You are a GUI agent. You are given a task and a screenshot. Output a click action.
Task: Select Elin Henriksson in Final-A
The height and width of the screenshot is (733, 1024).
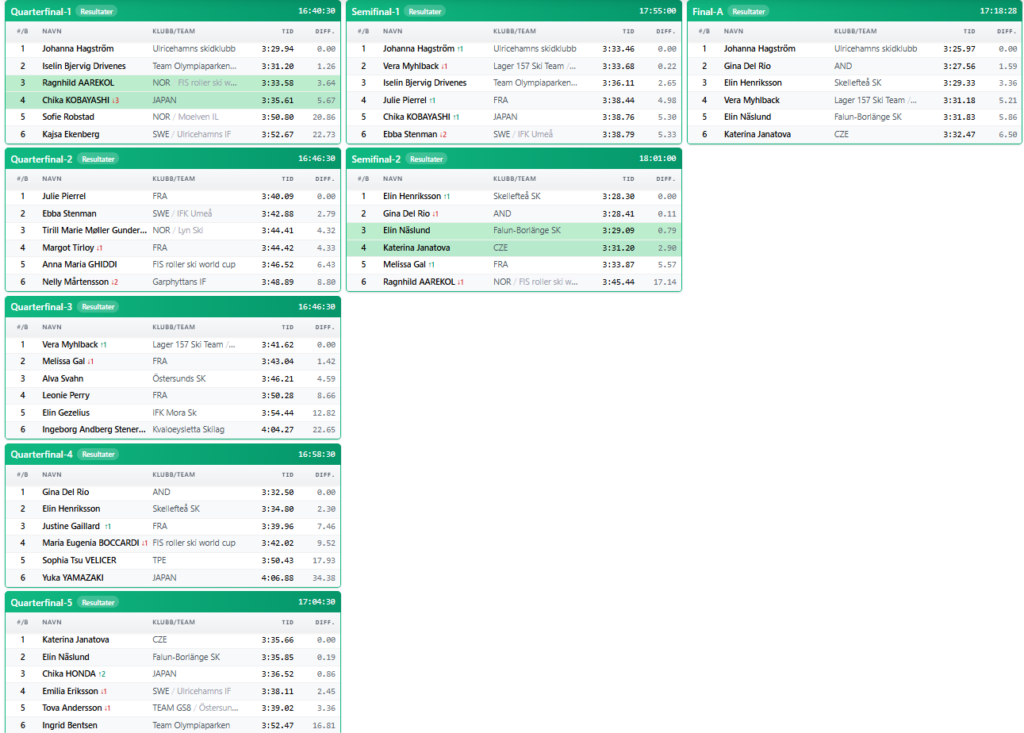click(x=854, y=83)
